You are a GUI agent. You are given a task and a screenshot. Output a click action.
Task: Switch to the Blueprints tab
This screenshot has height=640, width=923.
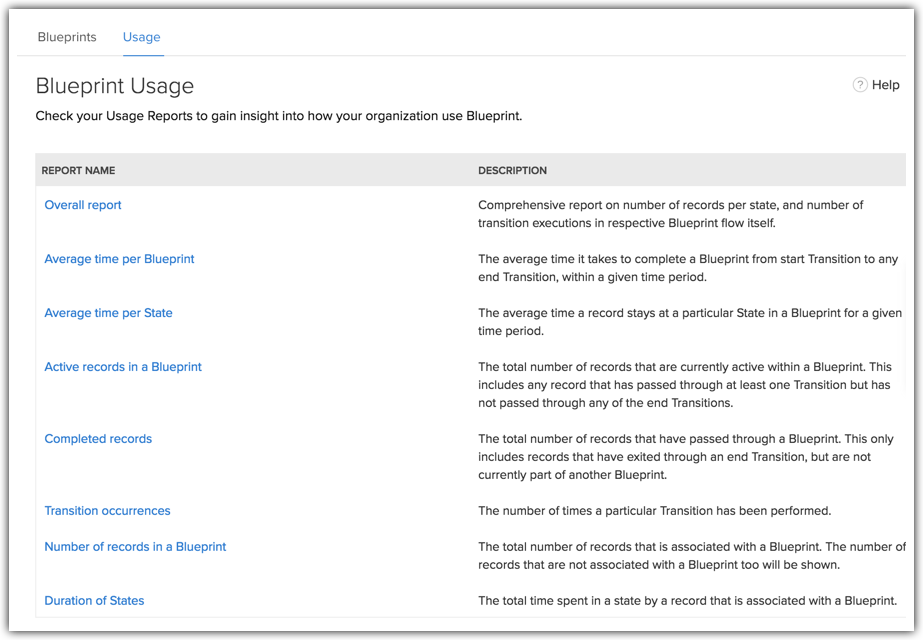point(67,37)
